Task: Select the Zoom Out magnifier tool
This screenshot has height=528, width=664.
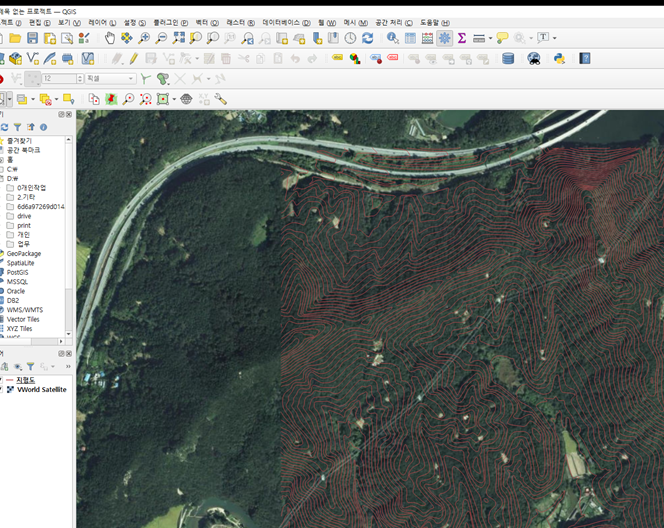Action: point(161,38)
